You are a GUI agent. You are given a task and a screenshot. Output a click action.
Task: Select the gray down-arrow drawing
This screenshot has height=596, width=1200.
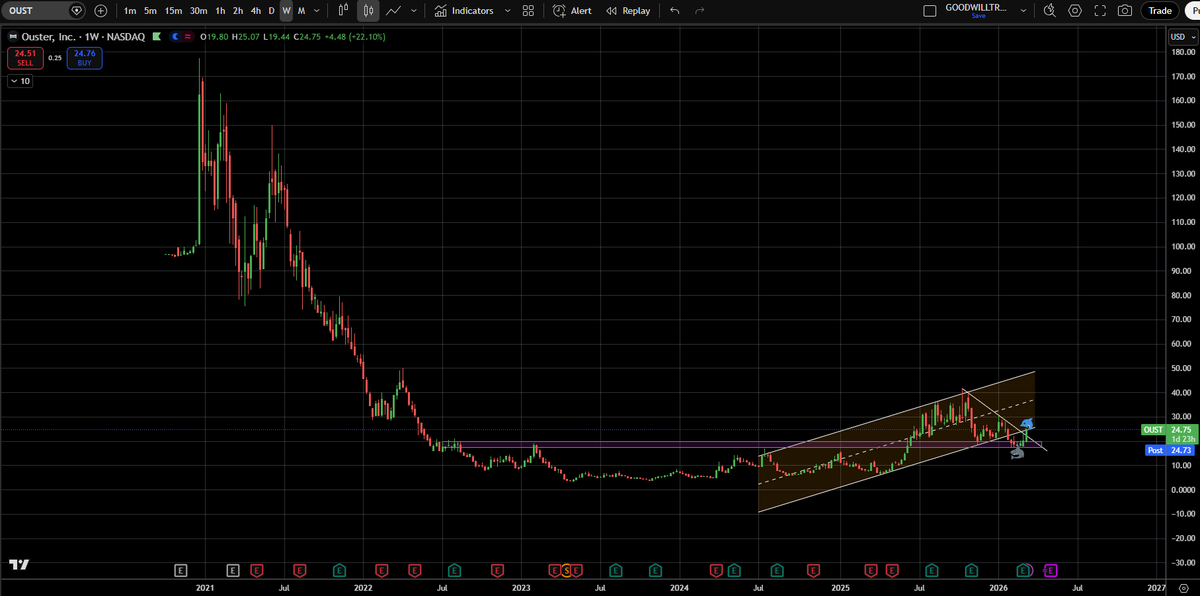1017,452
